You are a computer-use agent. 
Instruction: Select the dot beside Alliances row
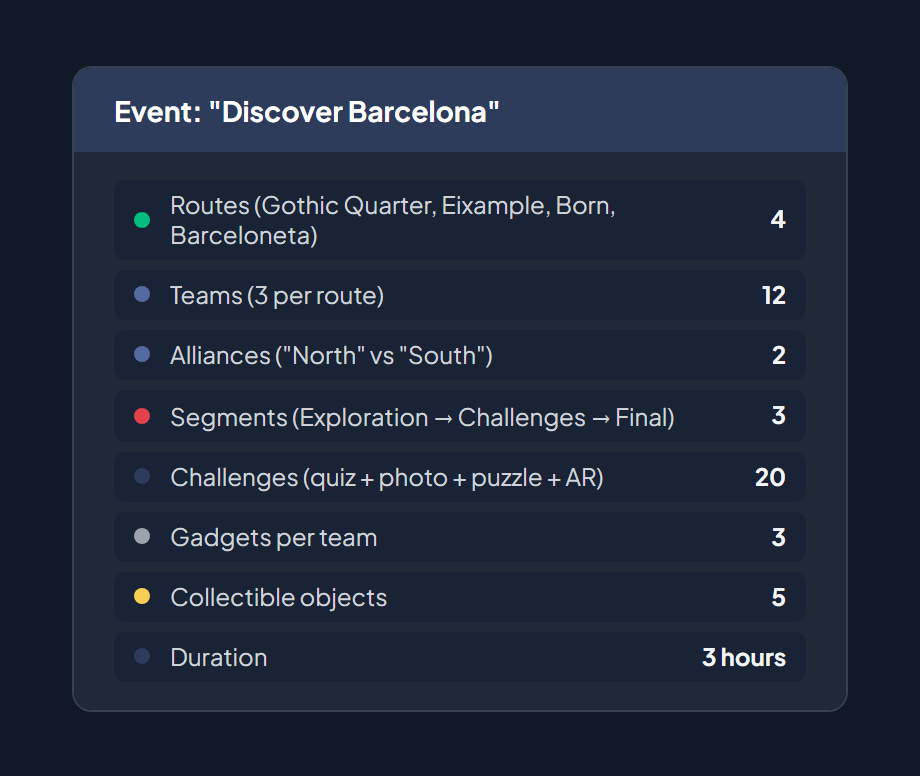(x=141, y=356)
